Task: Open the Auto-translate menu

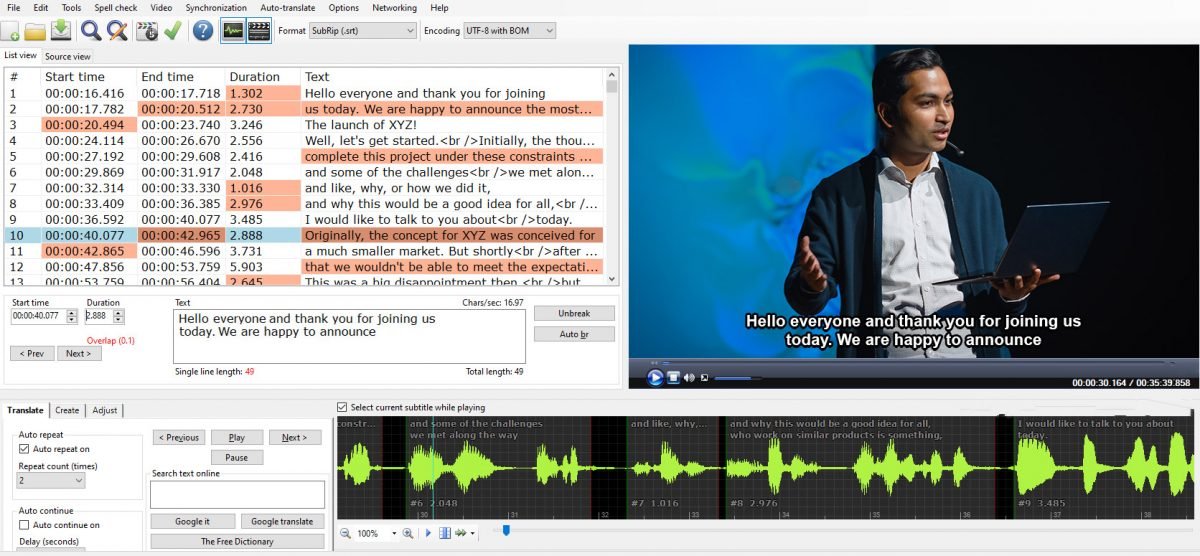Action: coord(287,8)
